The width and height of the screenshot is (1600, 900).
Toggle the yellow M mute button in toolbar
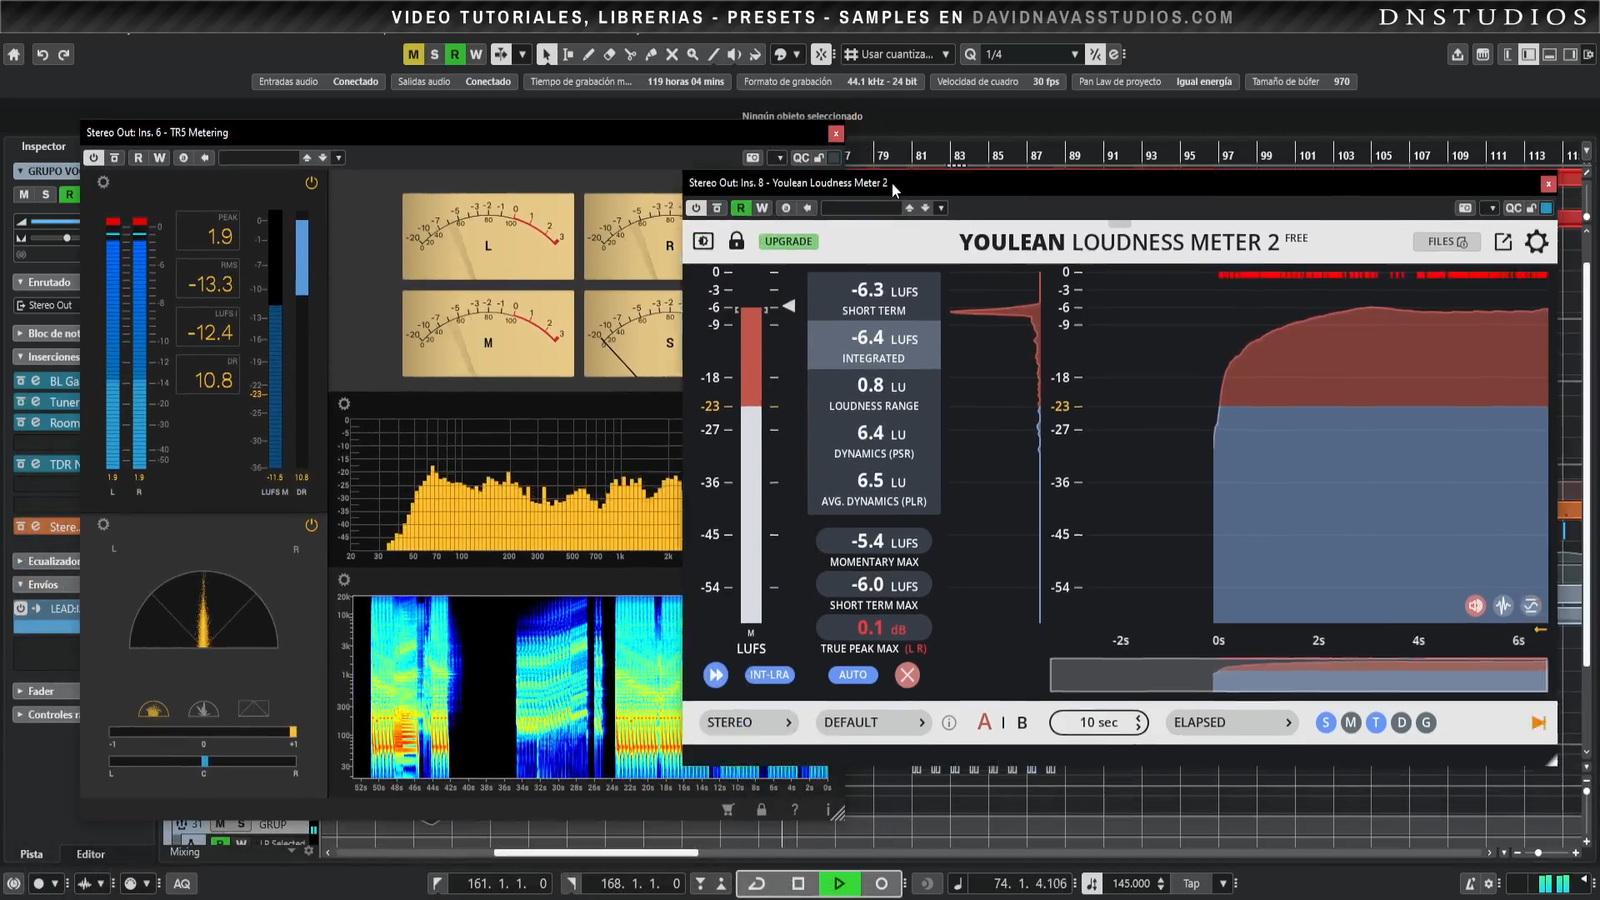[x=413, y=54]
